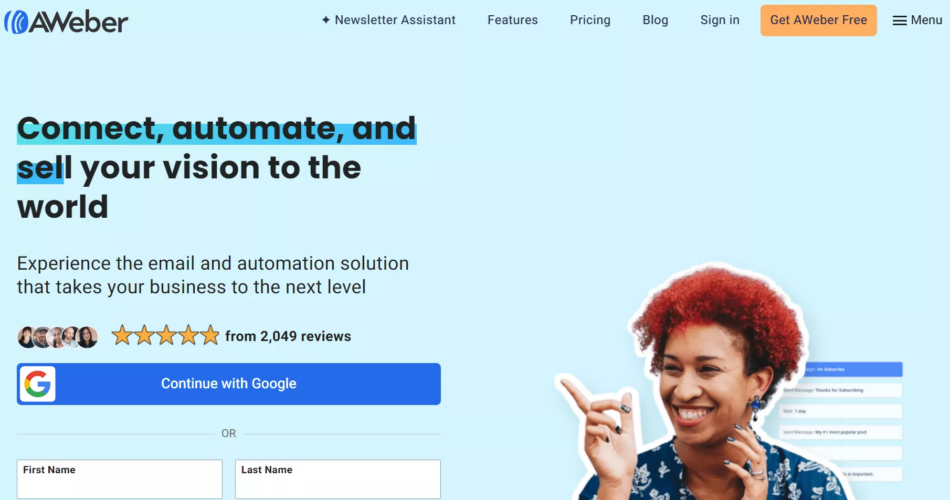The image size is (950, 500).
Task: Focus the Last Name input field
Action: coord(337,479)
